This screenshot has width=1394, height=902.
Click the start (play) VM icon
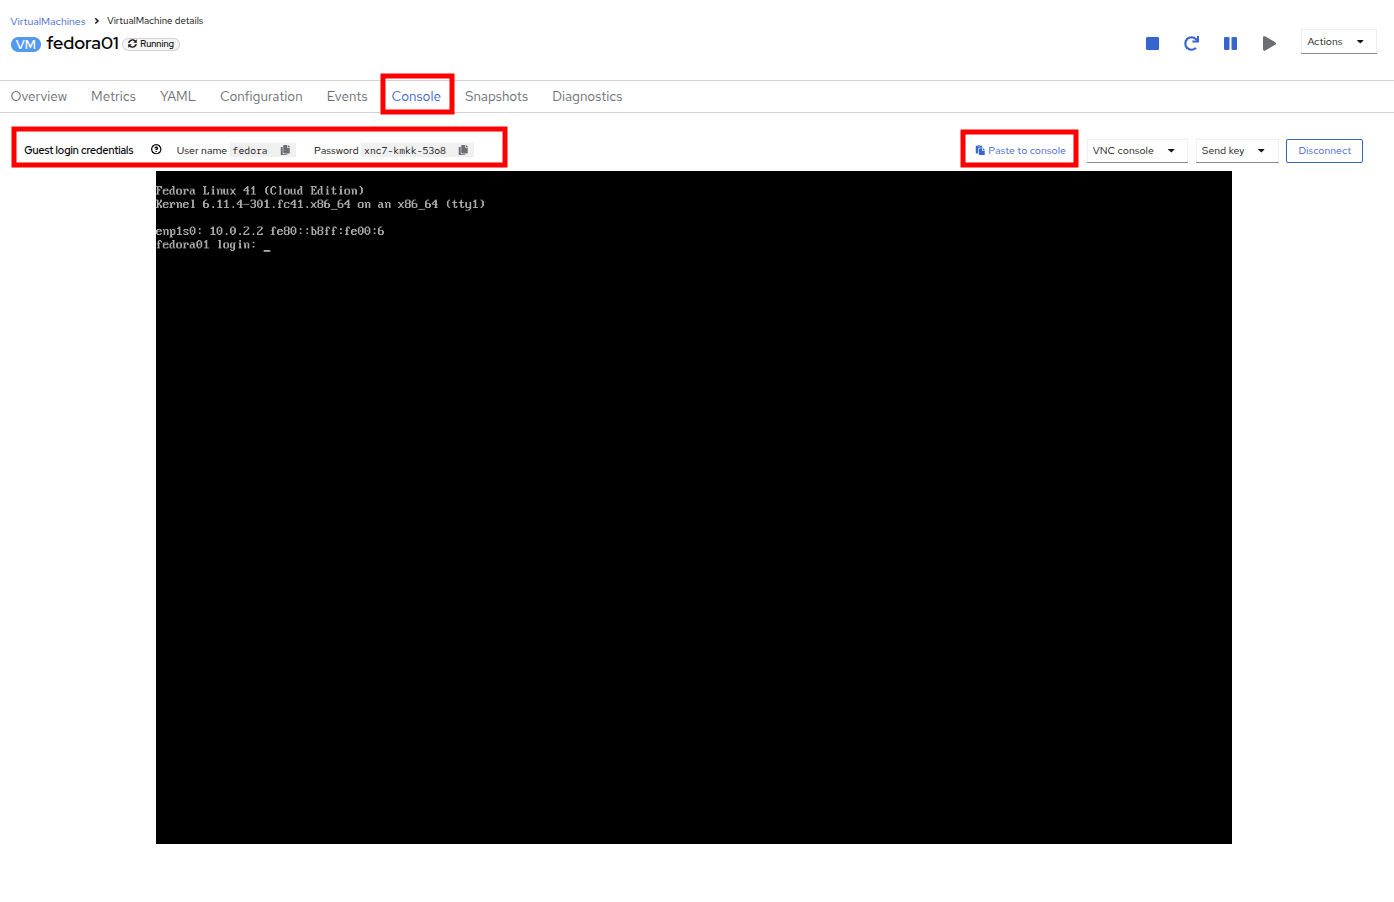pos(1269,43)
